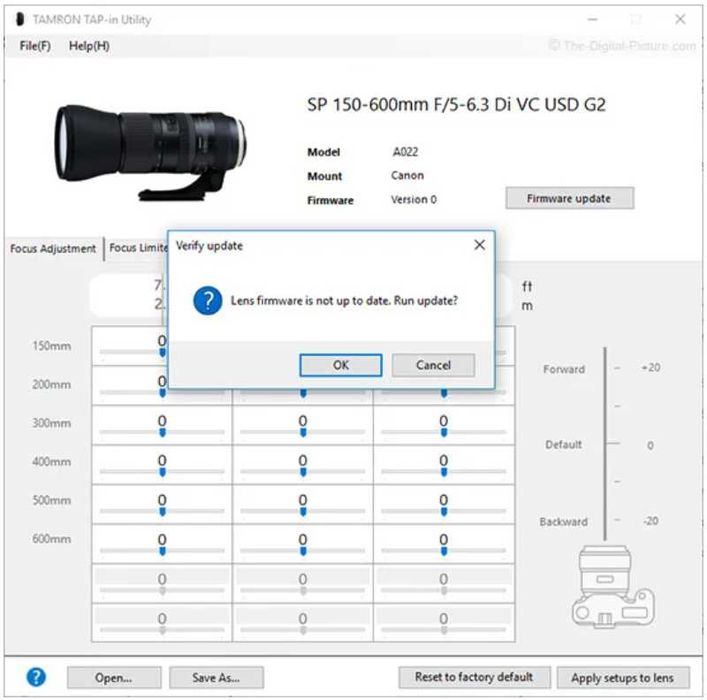Open the Help(H) menu

(89, 46)
